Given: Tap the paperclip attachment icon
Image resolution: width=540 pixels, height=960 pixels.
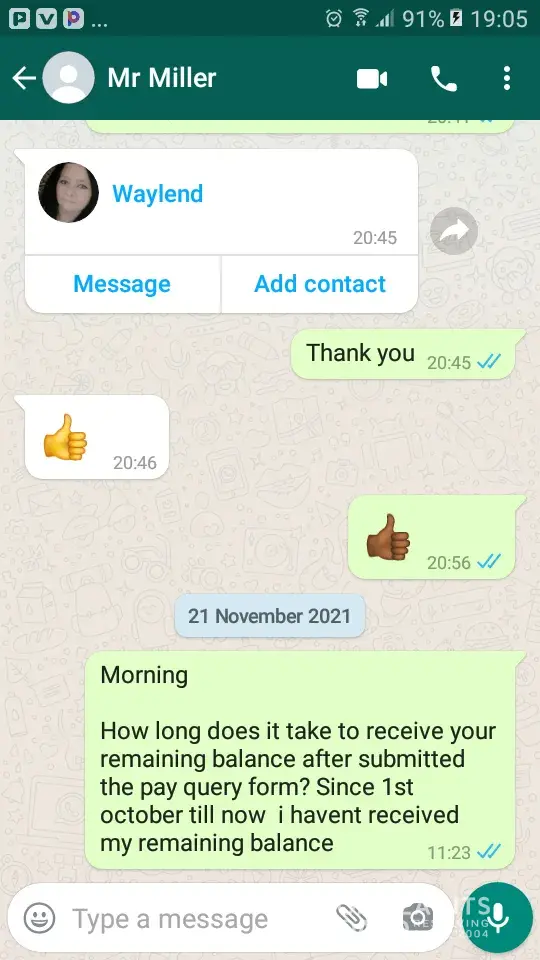Looking at the screenshot, I should [352, 918].
